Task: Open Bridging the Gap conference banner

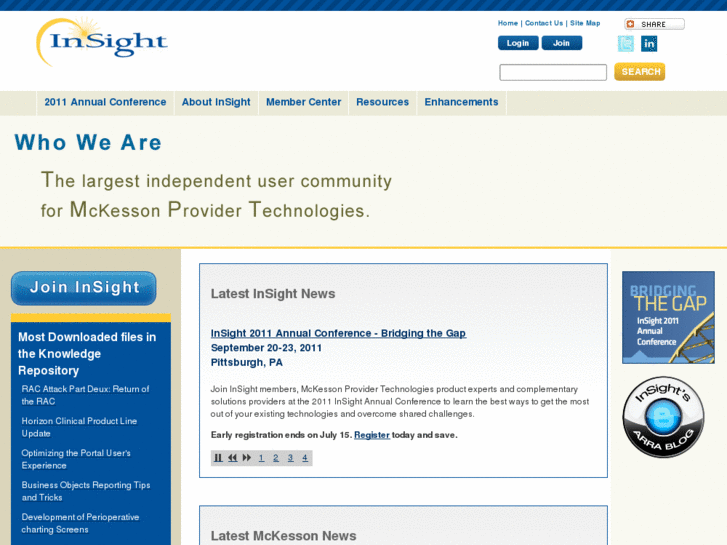Action: point(668,317)
